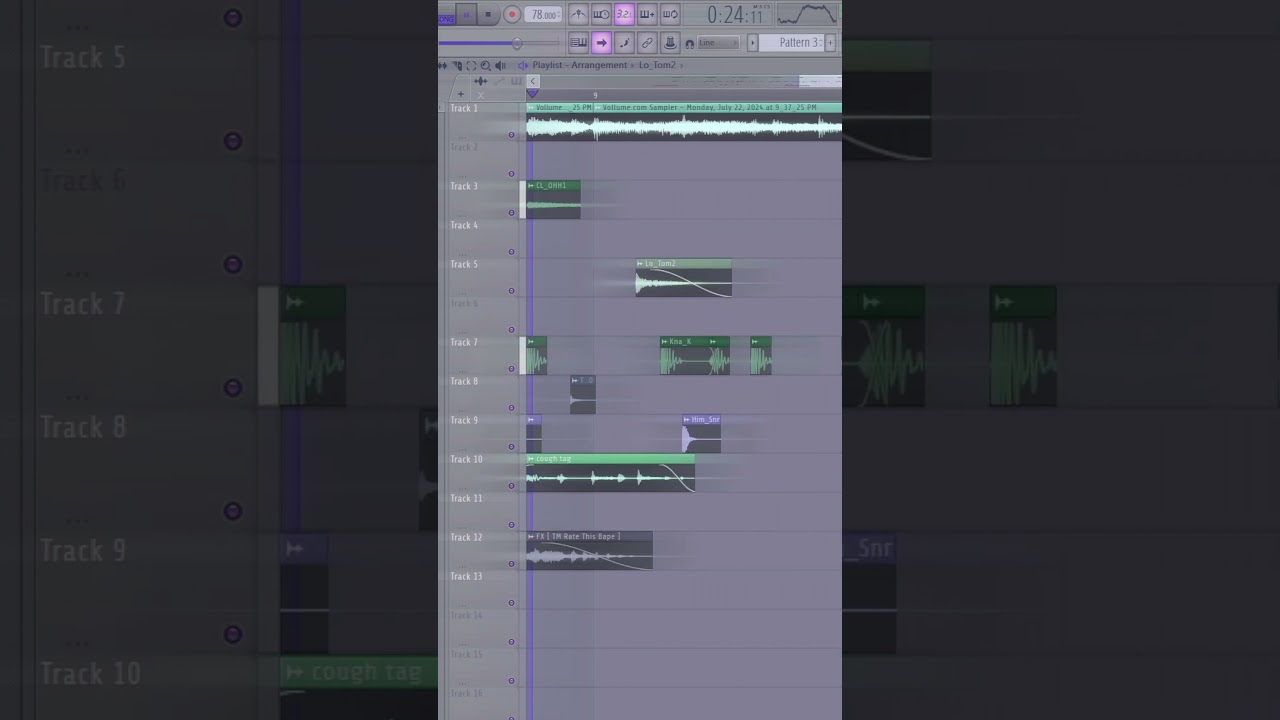The image size is (1280, 720).
Task: Click the master pitch slider handle
Action: [x=517, y=43]
